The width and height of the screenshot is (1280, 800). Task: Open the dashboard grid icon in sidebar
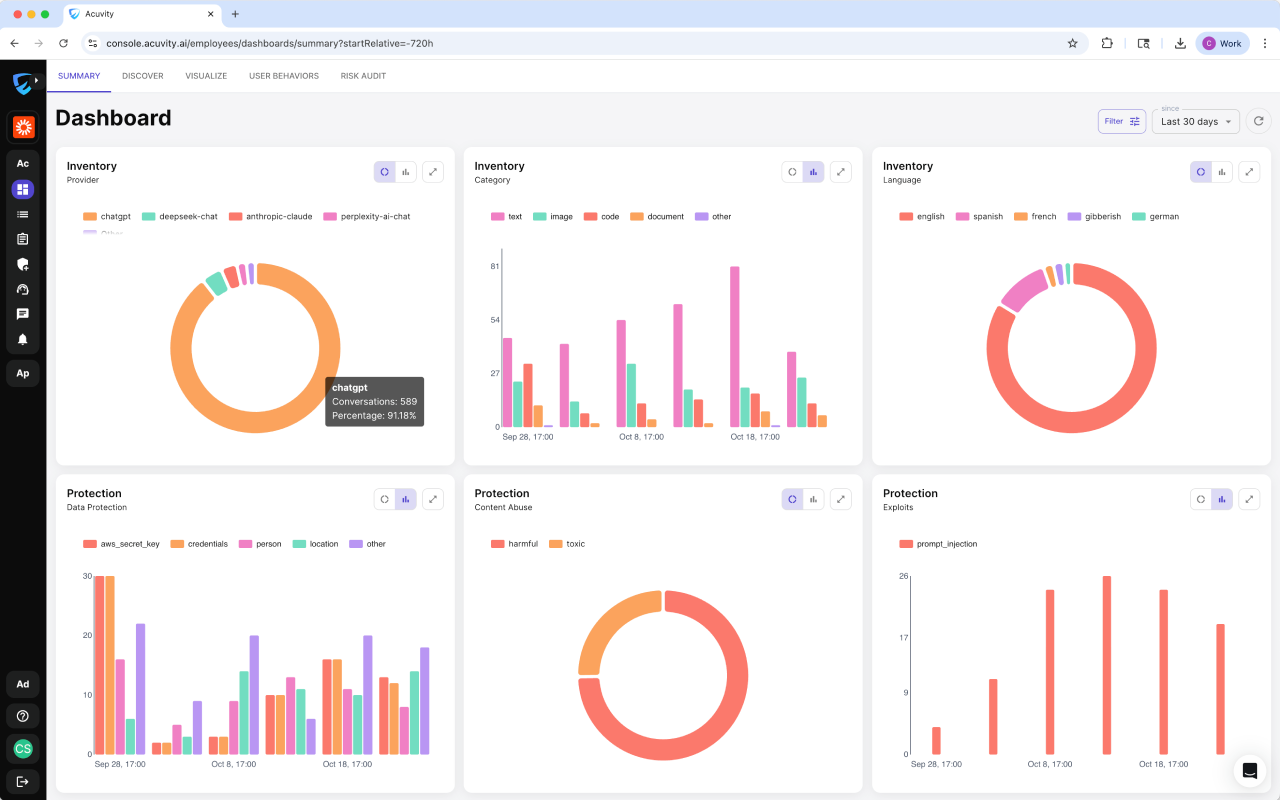[x=23, y=189]
